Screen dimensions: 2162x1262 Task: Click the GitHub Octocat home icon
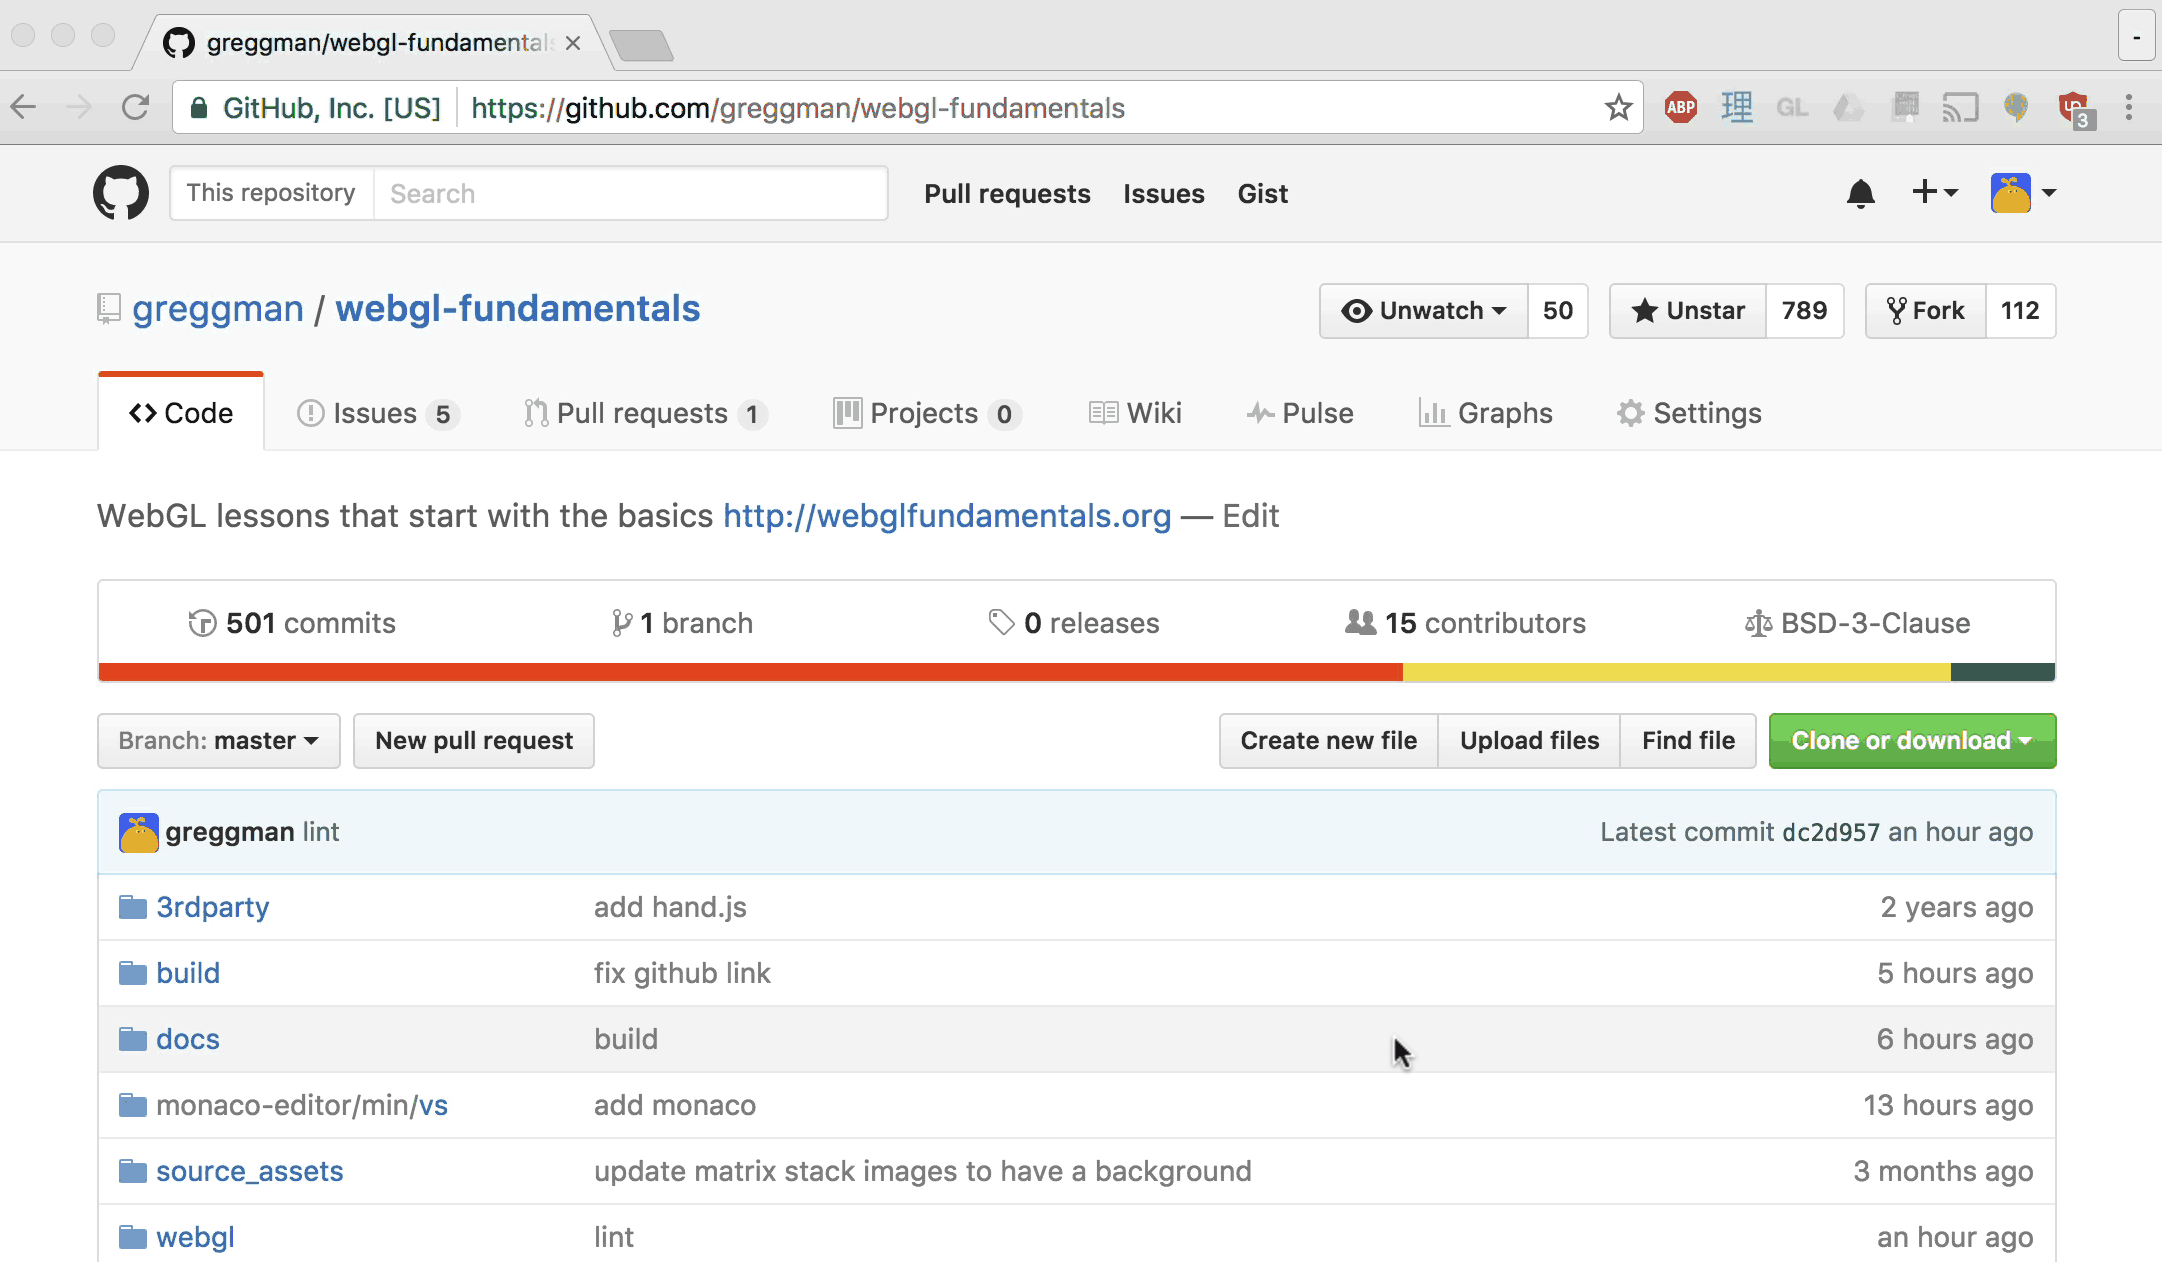click(119, 192)
